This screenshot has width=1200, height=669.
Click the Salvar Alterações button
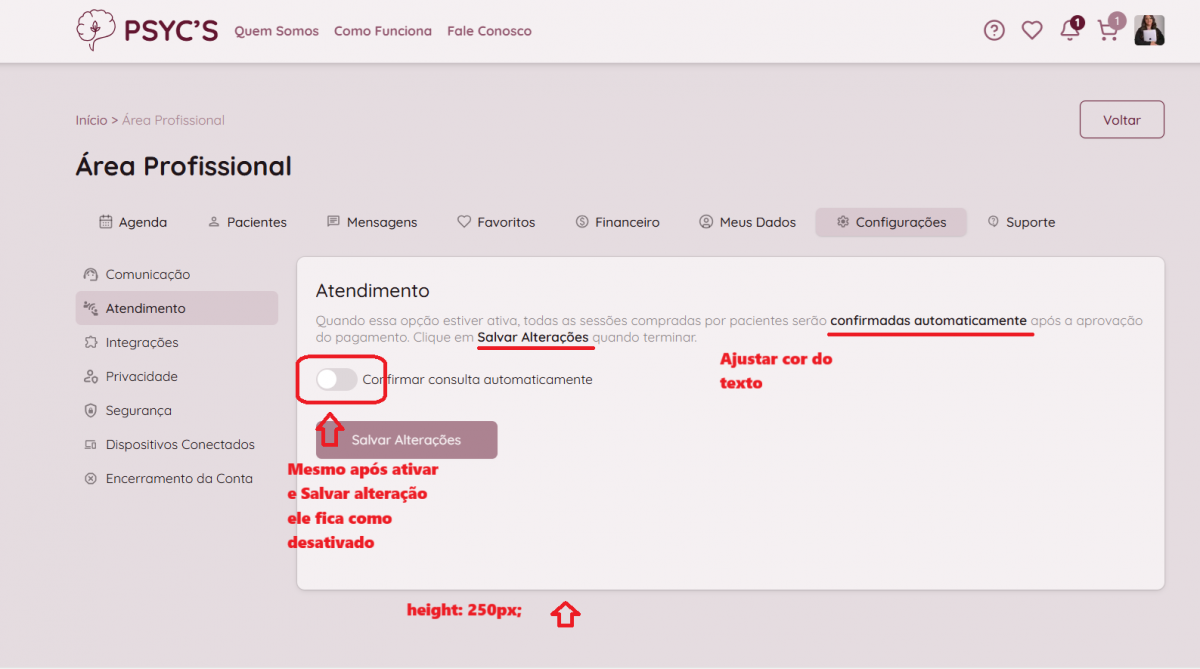406,440
